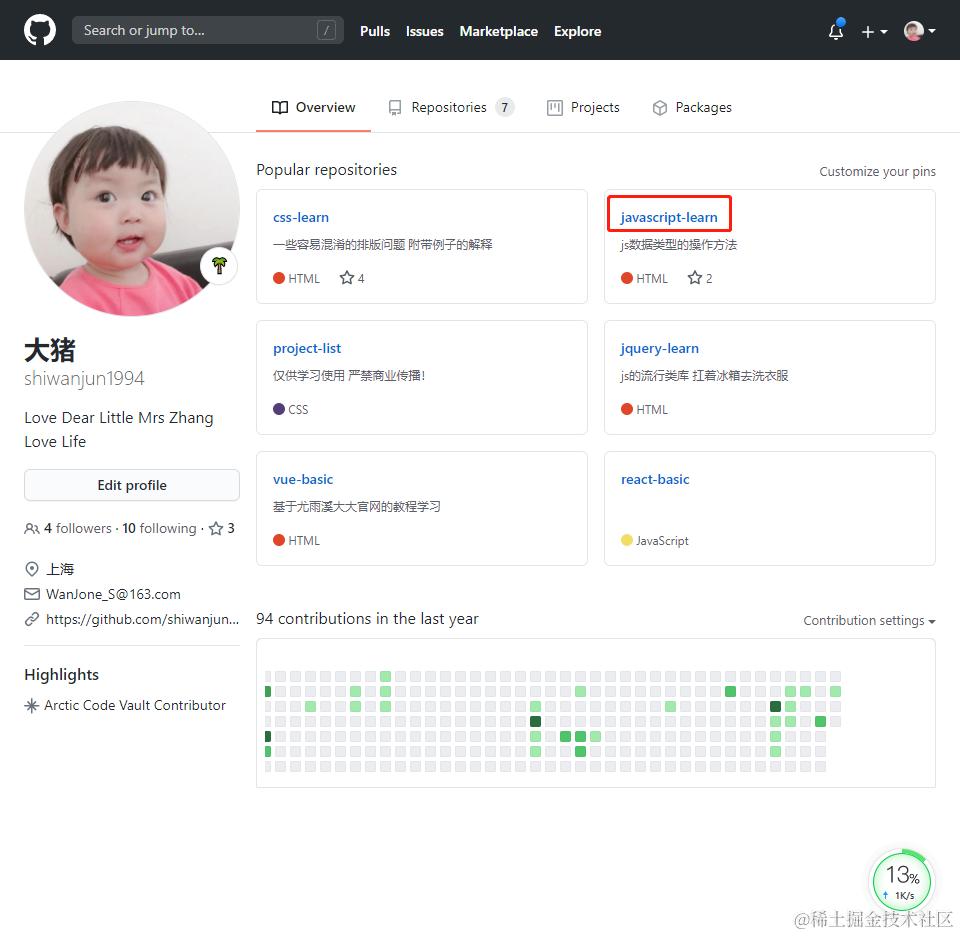This screenshot has width=960, height=936.
Task: Go to Issues in the top navigation
Action: [424, 31]
